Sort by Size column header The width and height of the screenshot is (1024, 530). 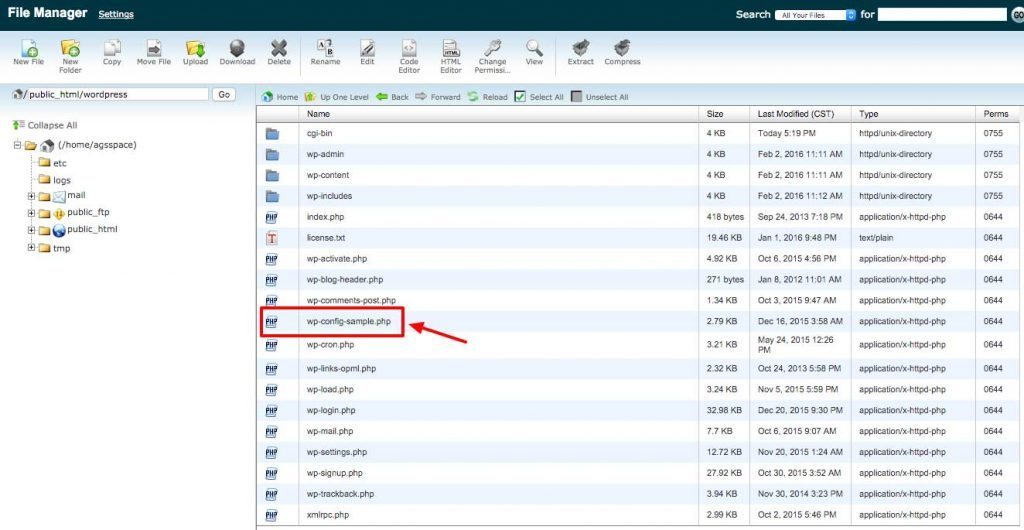coord(714,114)
